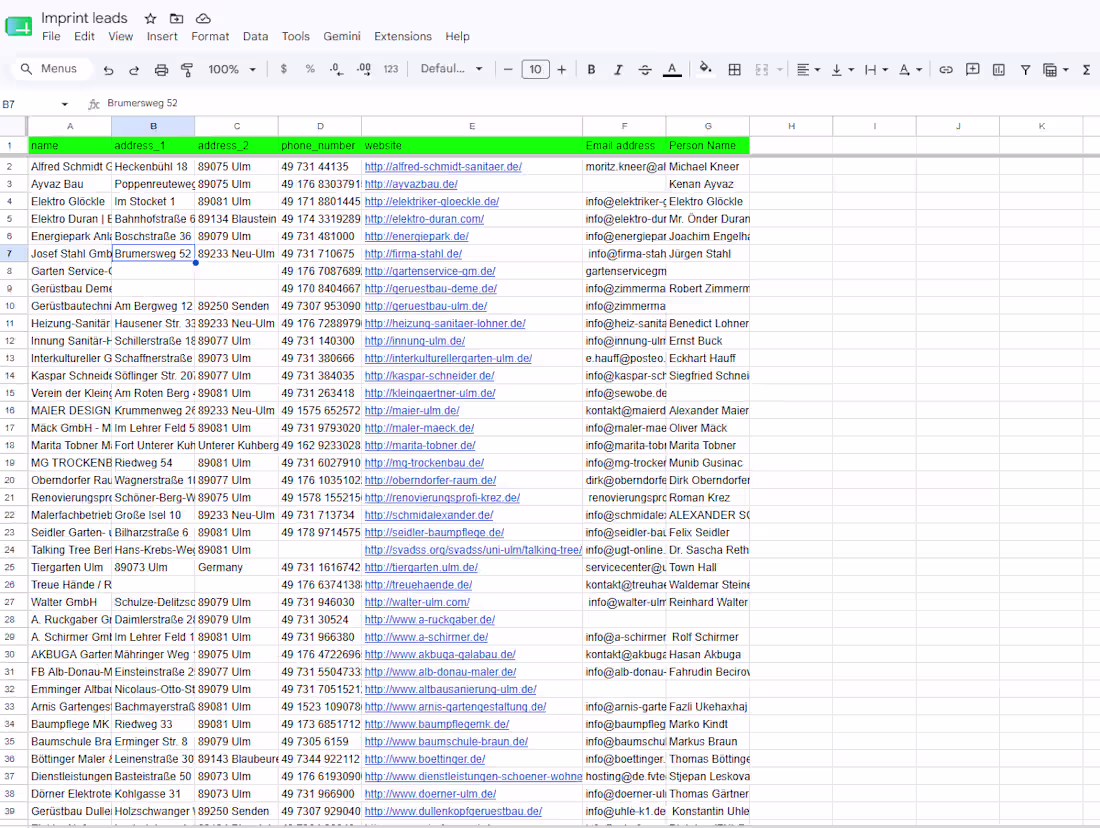Select cell 'Riedweg 54'
The image size is (1100, 828).
(153, 463)
